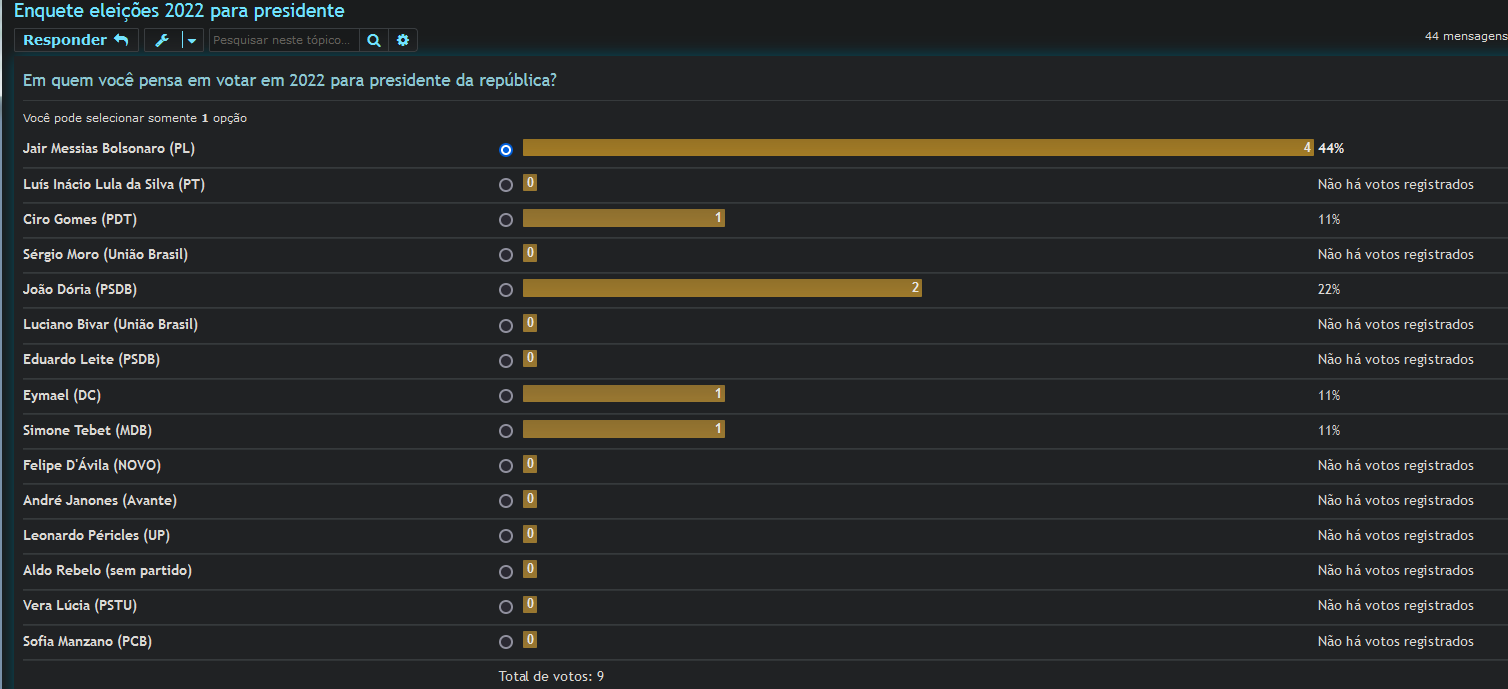Click the Responder reply button
This screenshot has width=1508, height=689.
click(76, 40)
